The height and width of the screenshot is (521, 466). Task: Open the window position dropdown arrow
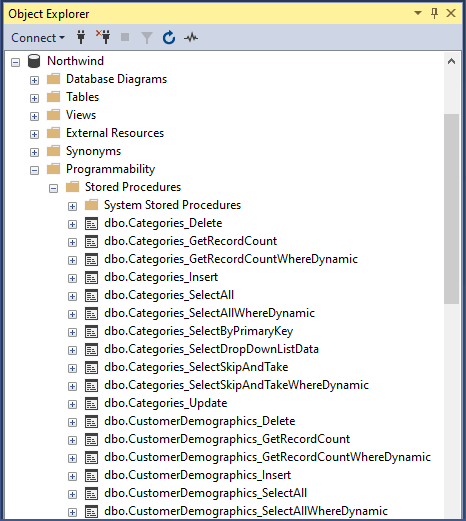click(x=418, y=13)
